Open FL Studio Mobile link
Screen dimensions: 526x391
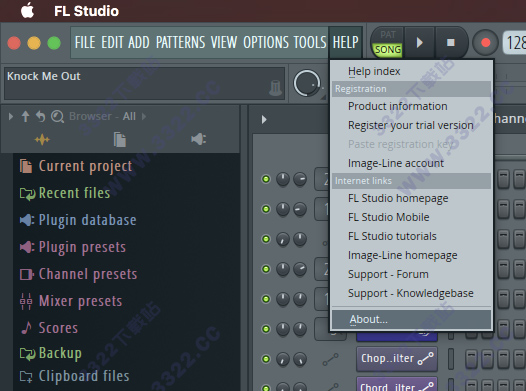click(x=411, y=217)
